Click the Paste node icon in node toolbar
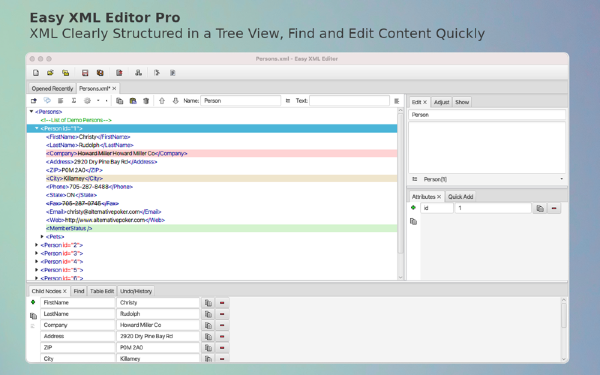600x375 pixels. tap(133, 101)
